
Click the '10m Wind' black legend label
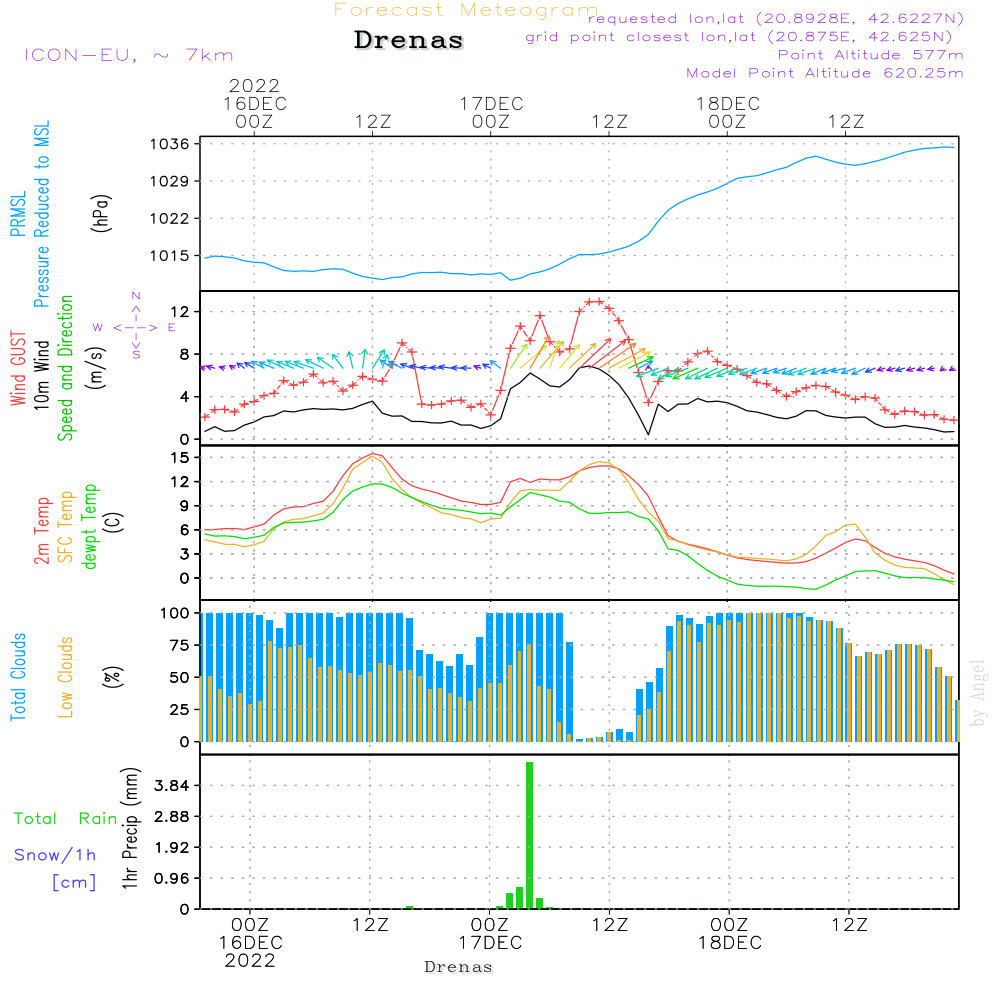pyautogui.click(x=41, y=374)
